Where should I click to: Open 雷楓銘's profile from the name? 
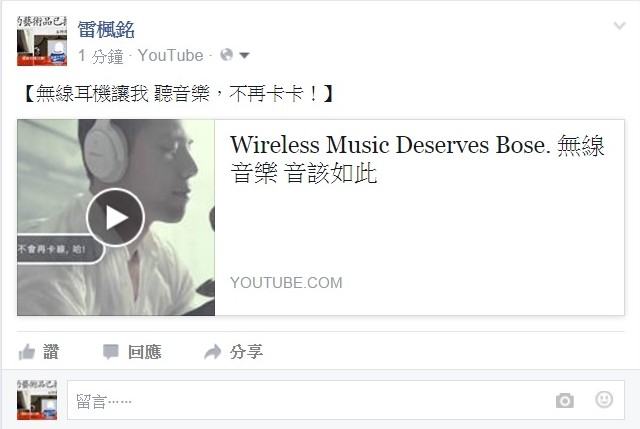(106, 30)
